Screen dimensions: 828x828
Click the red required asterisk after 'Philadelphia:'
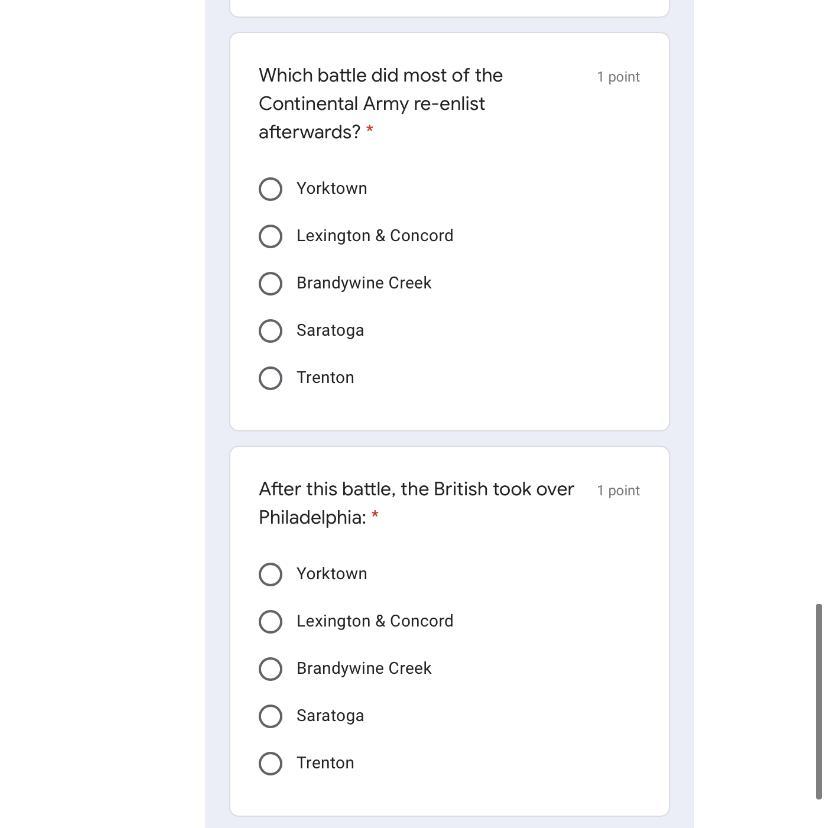(375, 517)
